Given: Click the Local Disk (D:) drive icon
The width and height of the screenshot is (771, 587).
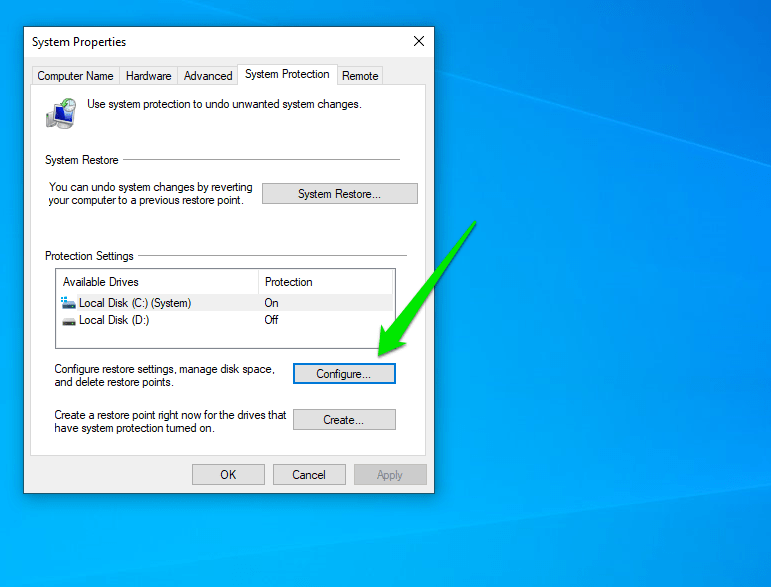Looking at the screenshot, I should [x=69, y=322].
